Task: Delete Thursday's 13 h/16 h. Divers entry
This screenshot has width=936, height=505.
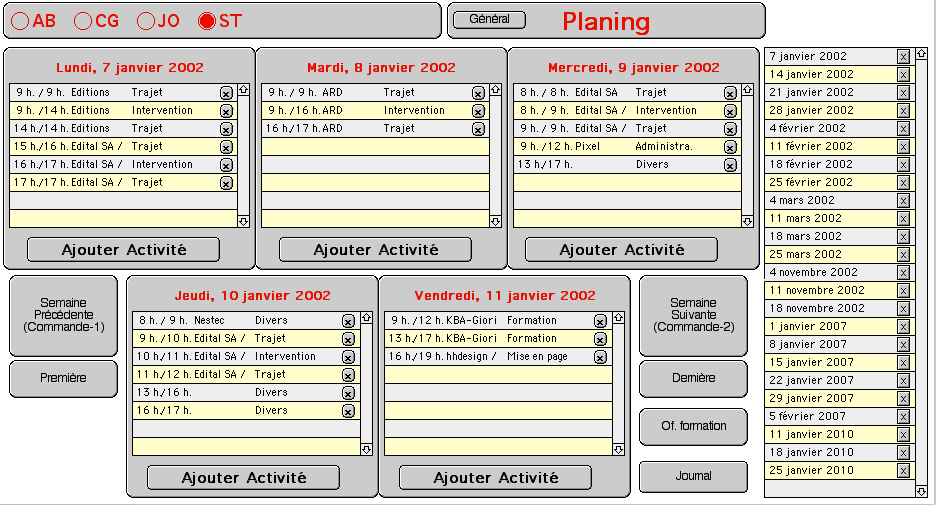Action: point(349,393)
